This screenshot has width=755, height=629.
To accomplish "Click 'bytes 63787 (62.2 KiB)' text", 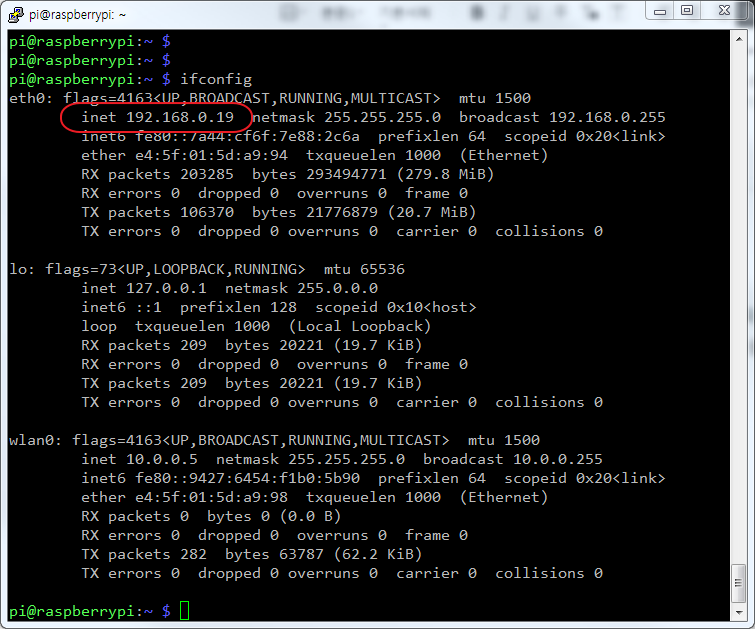I will [x=324, y=554].
